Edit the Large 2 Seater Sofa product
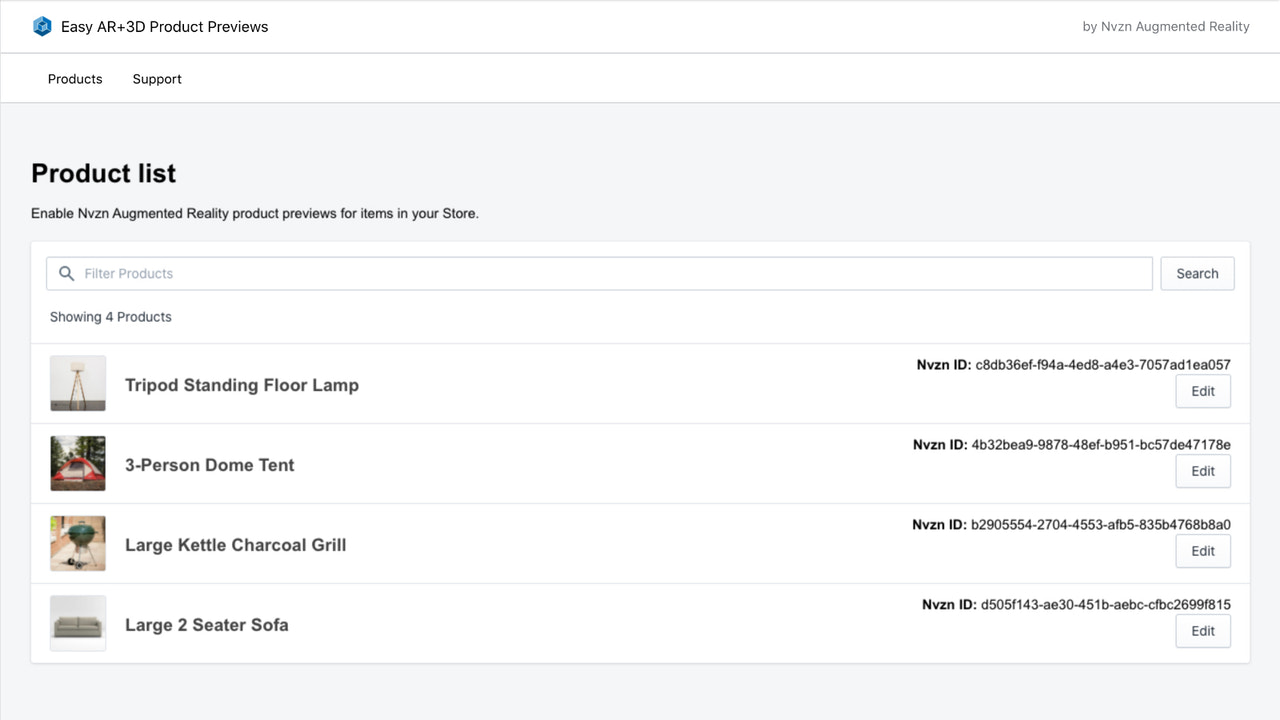Viewport: 1280px width, 720px height. click(1203, 631)
